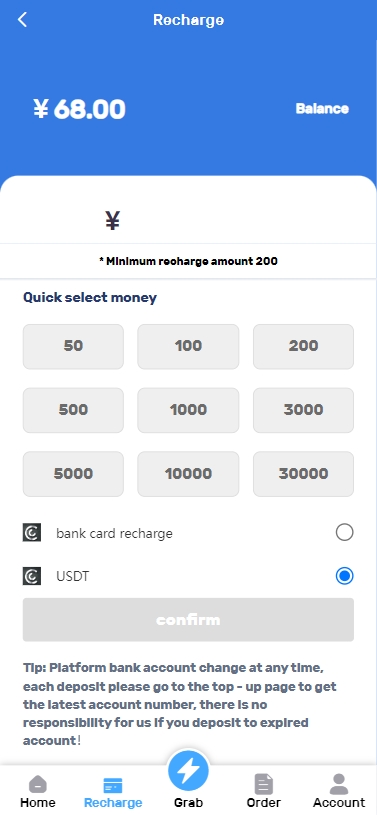Viewport: 377px width, 815px height.
Task: Select the USDT radio button
Action: (344, 576)
